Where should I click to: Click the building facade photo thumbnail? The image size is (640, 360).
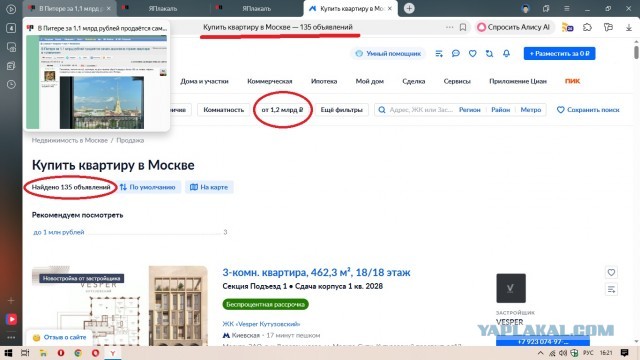178,306
